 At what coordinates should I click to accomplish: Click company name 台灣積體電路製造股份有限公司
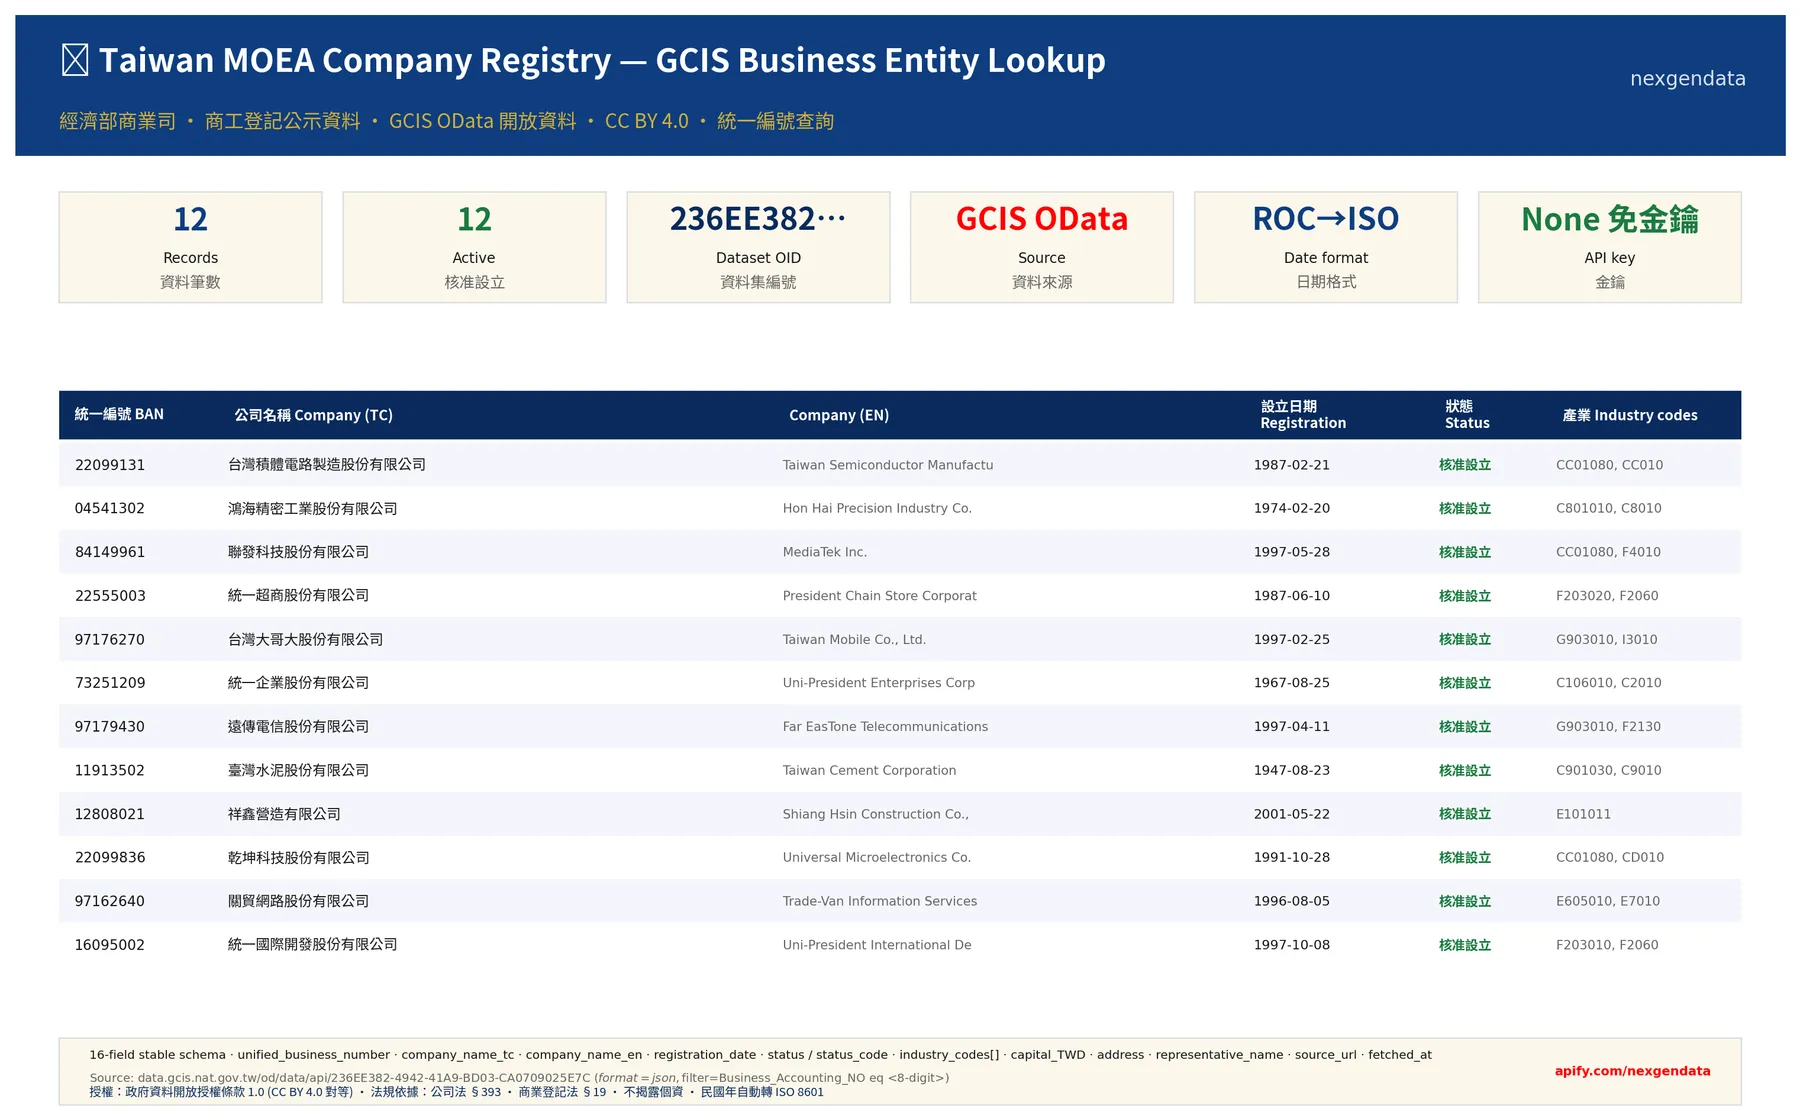tap(327, 465)
